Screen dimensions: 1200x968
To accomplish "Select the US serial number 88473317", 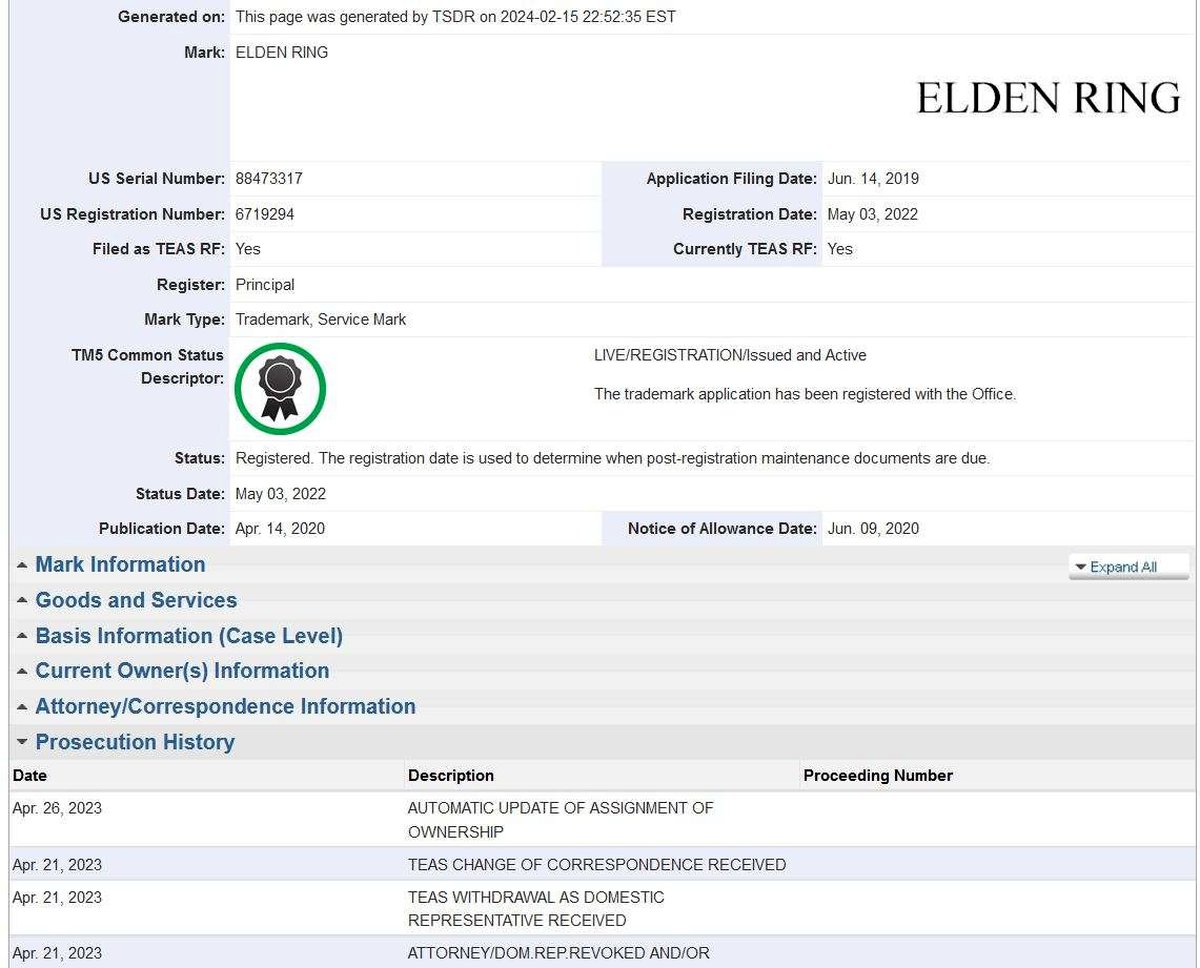I will 269,179.
